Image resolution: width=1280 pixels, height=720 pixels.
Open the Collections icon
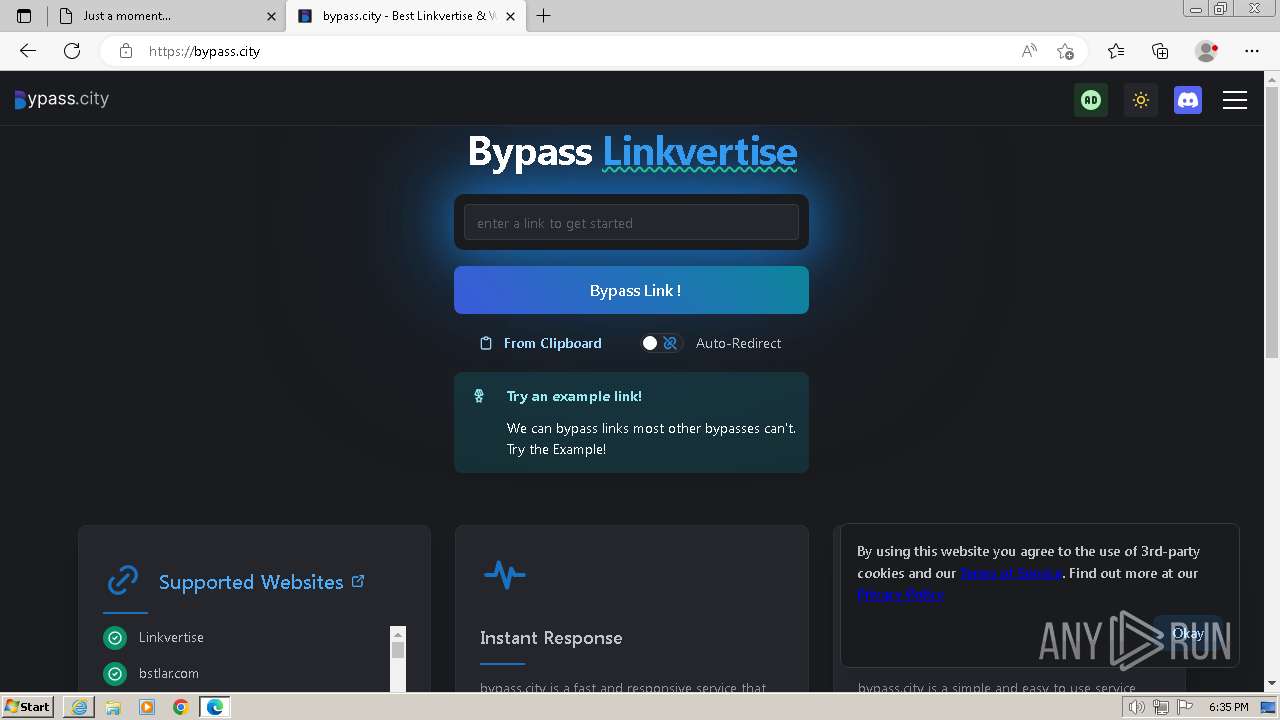click(1160, 51)
